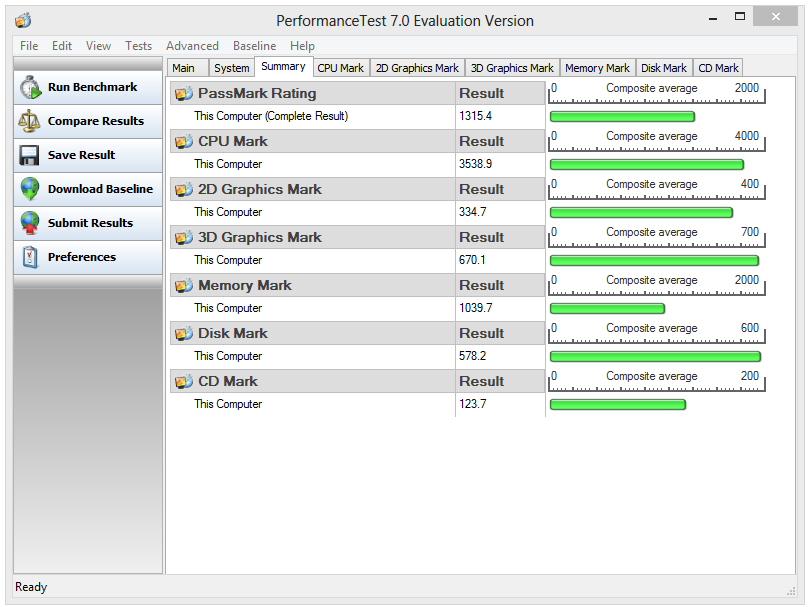Click the 'Ready' status bar text
The image size is (808, 607).
(31, 587)
